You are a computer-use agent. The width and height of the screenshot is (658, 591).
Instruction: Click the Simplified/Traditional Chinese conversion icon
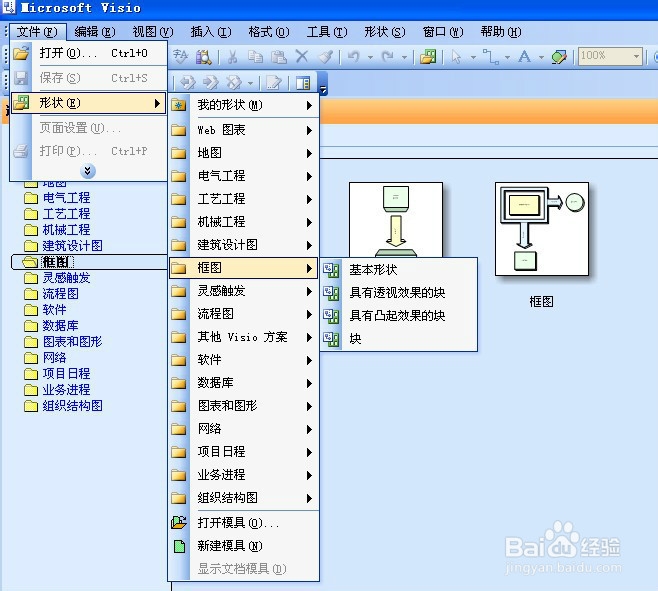pos(180,56)
